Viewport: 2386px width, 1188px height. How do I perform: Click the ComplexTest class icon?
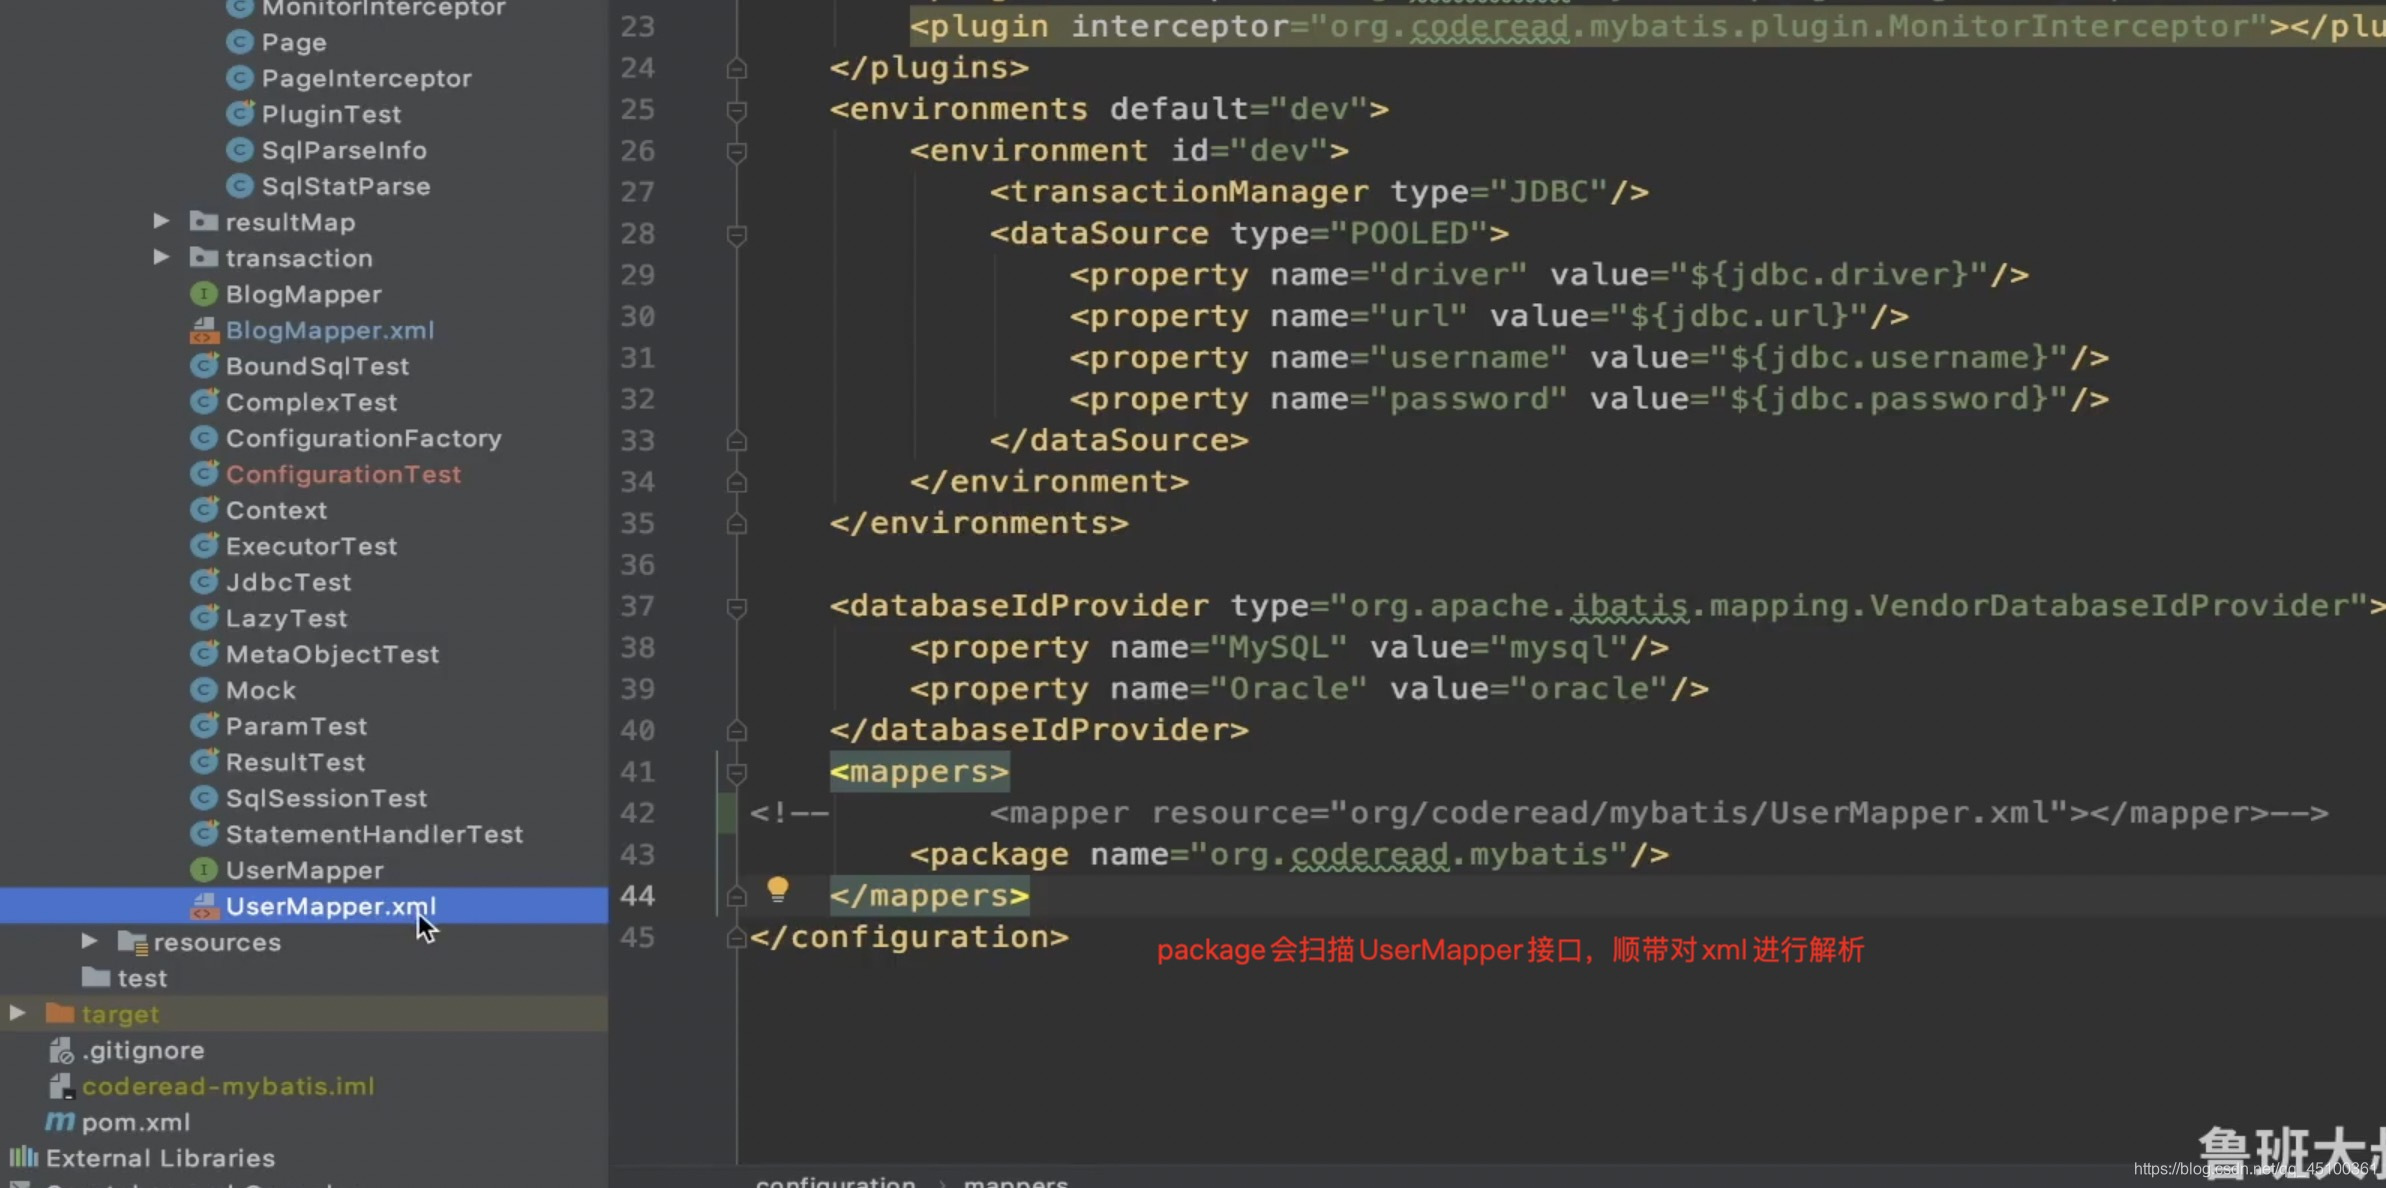[204, 402]
